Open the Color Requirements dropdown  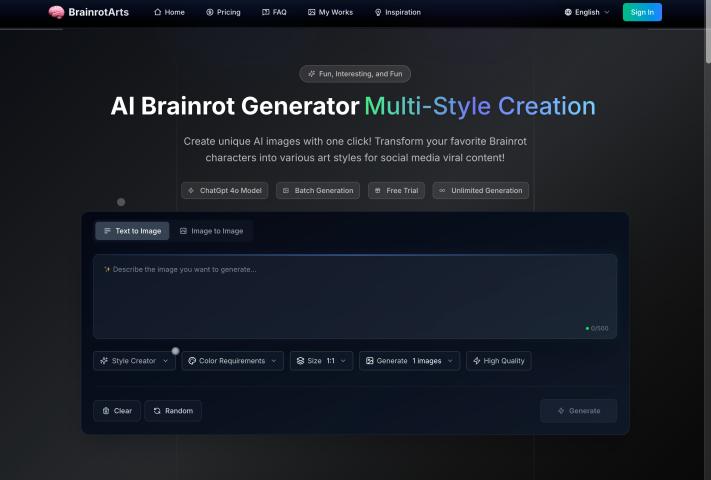tap(232, 361)
